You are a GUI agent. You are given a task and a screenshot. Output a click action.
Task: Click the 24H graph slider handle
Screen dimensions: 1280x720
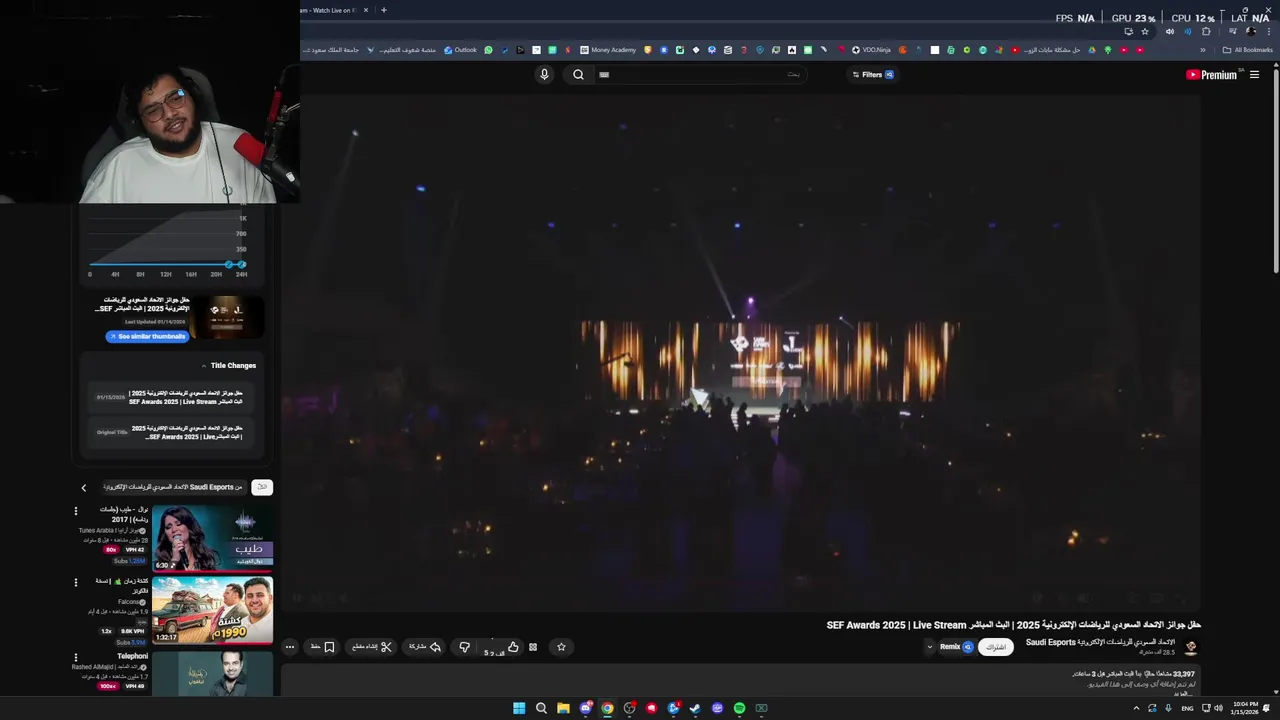coord(241,265)
